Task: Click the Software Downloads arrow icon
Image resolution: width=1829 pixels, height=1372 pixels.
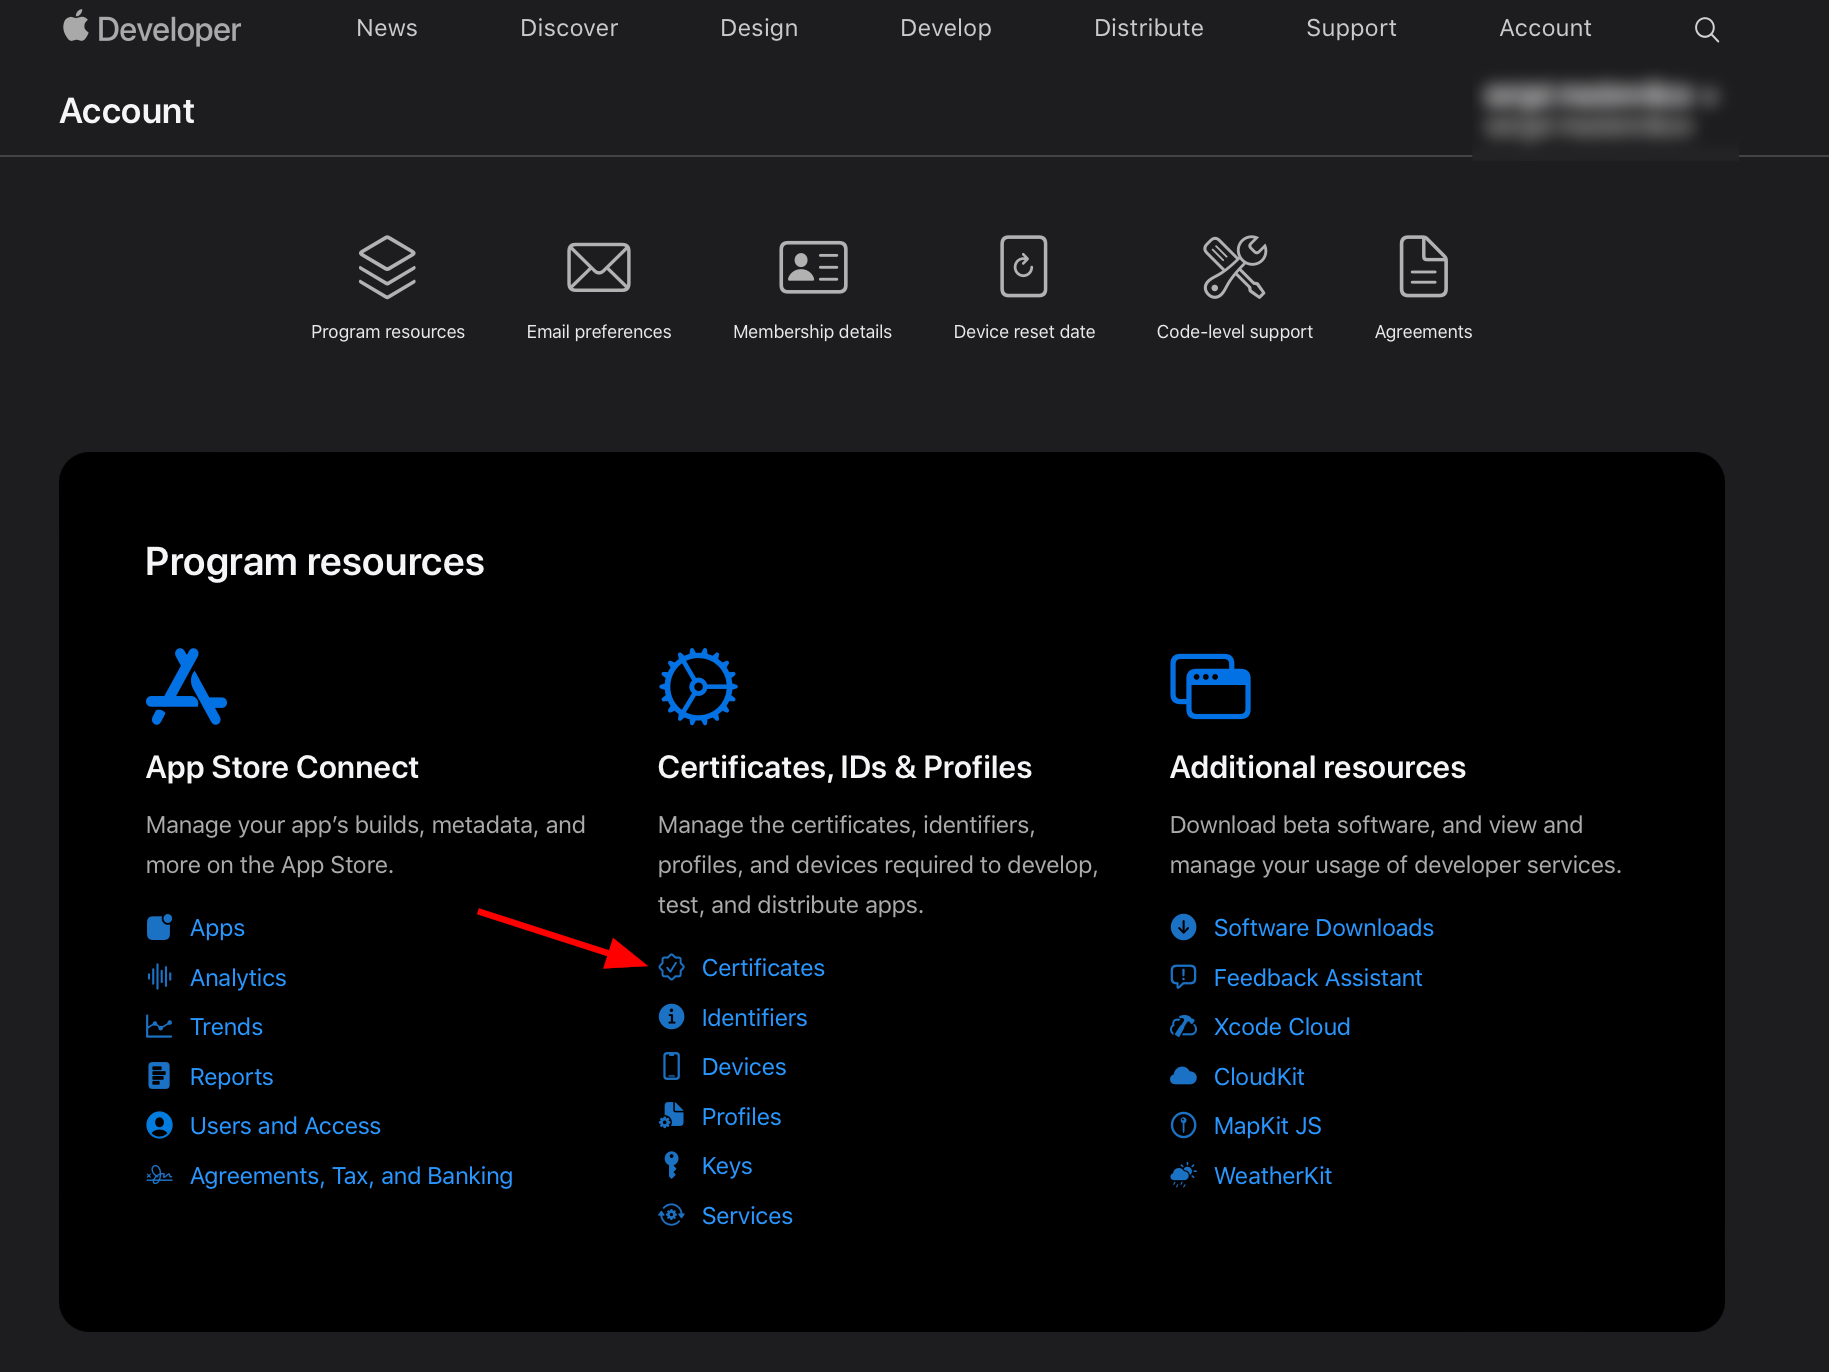Action: (1184, 928)
